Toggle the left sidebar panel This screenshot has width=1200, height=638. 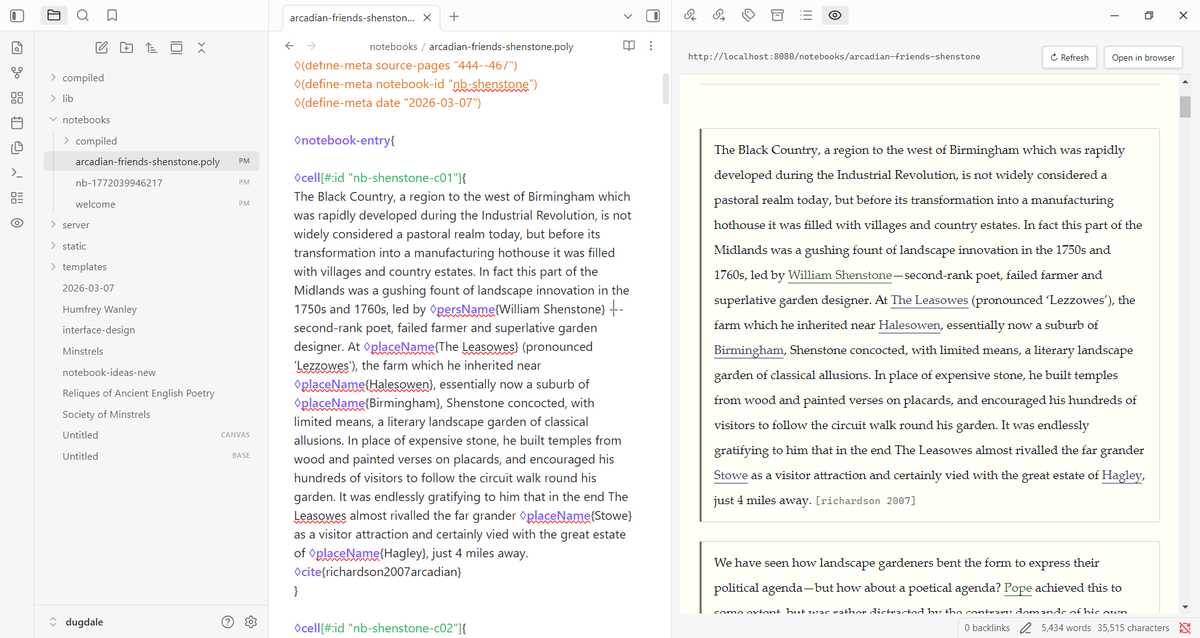[17, 15]
